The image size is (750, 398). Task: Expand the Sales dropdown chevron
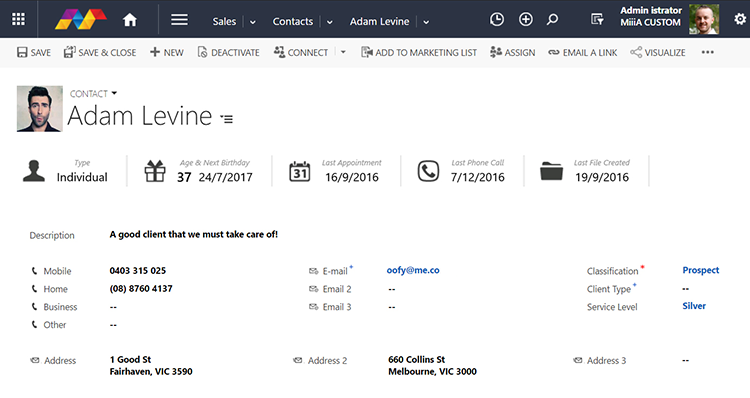tap(253, 22)
